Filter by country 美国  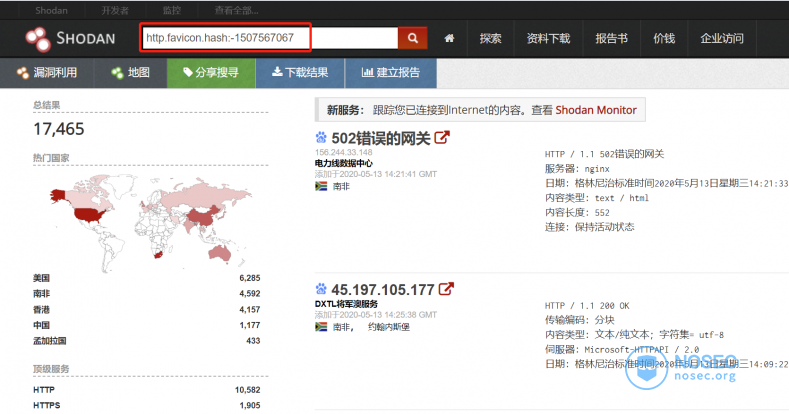[41, 278]
